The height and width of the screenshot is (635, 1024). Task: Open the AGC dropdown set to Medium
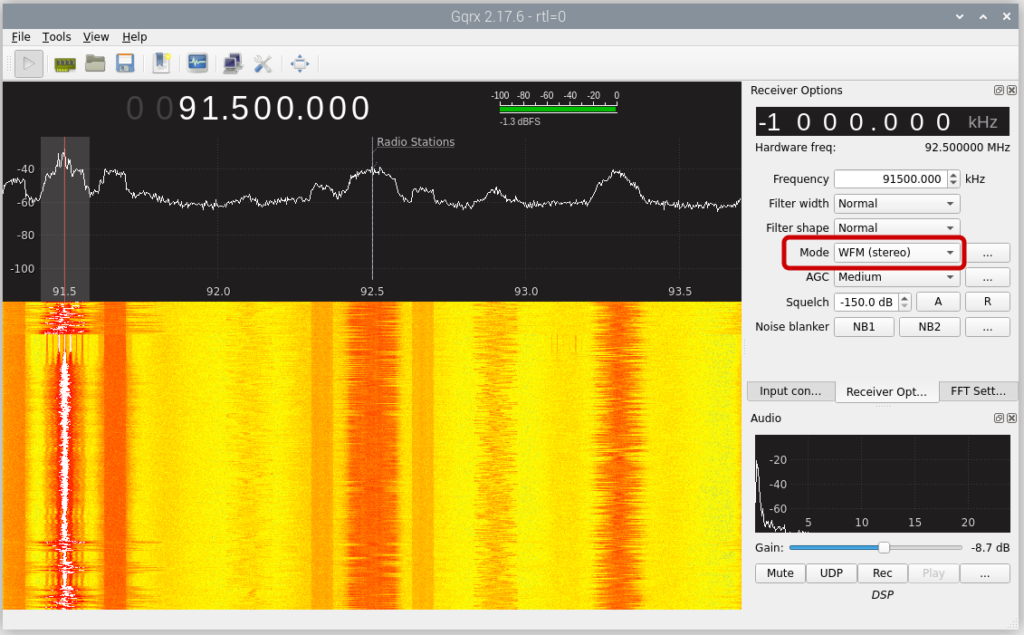tap(896, 277)
